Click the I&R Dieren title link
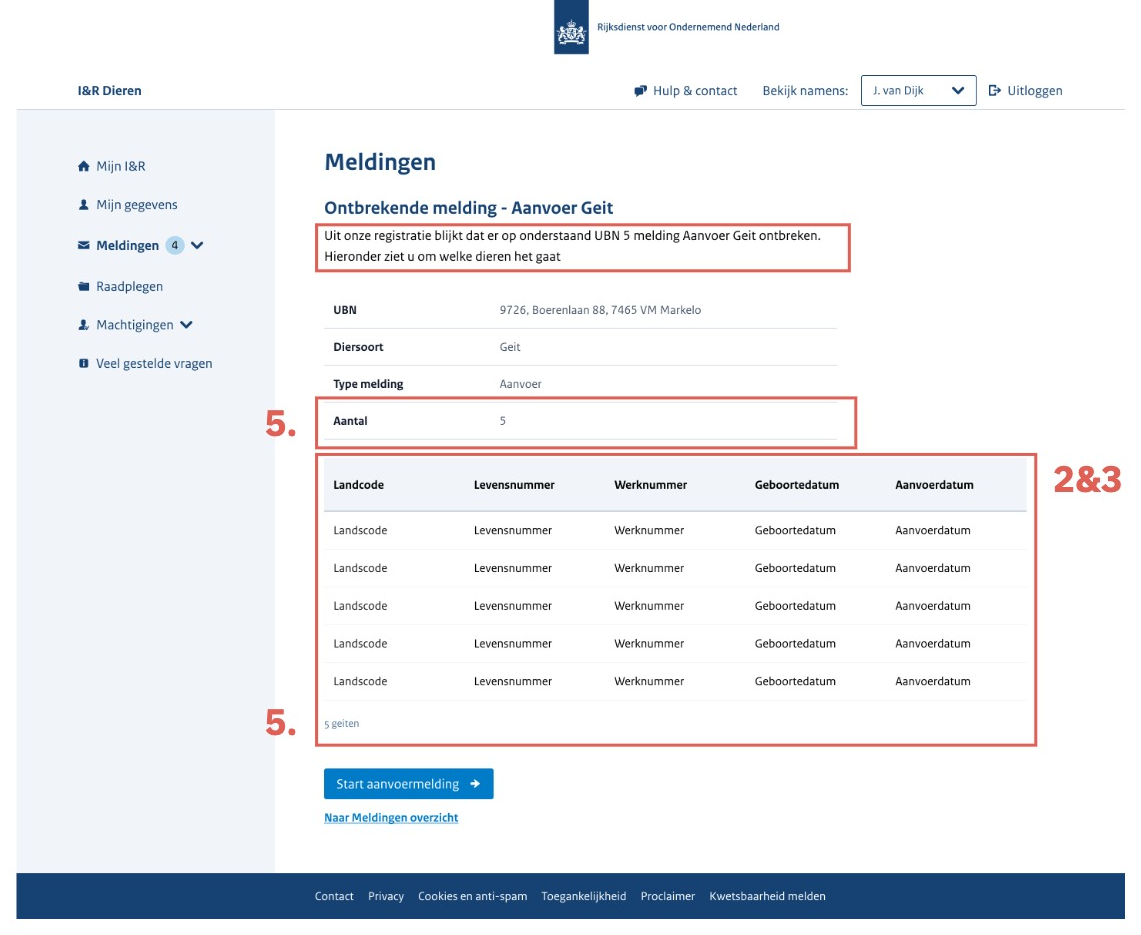 tap(110, 91)
